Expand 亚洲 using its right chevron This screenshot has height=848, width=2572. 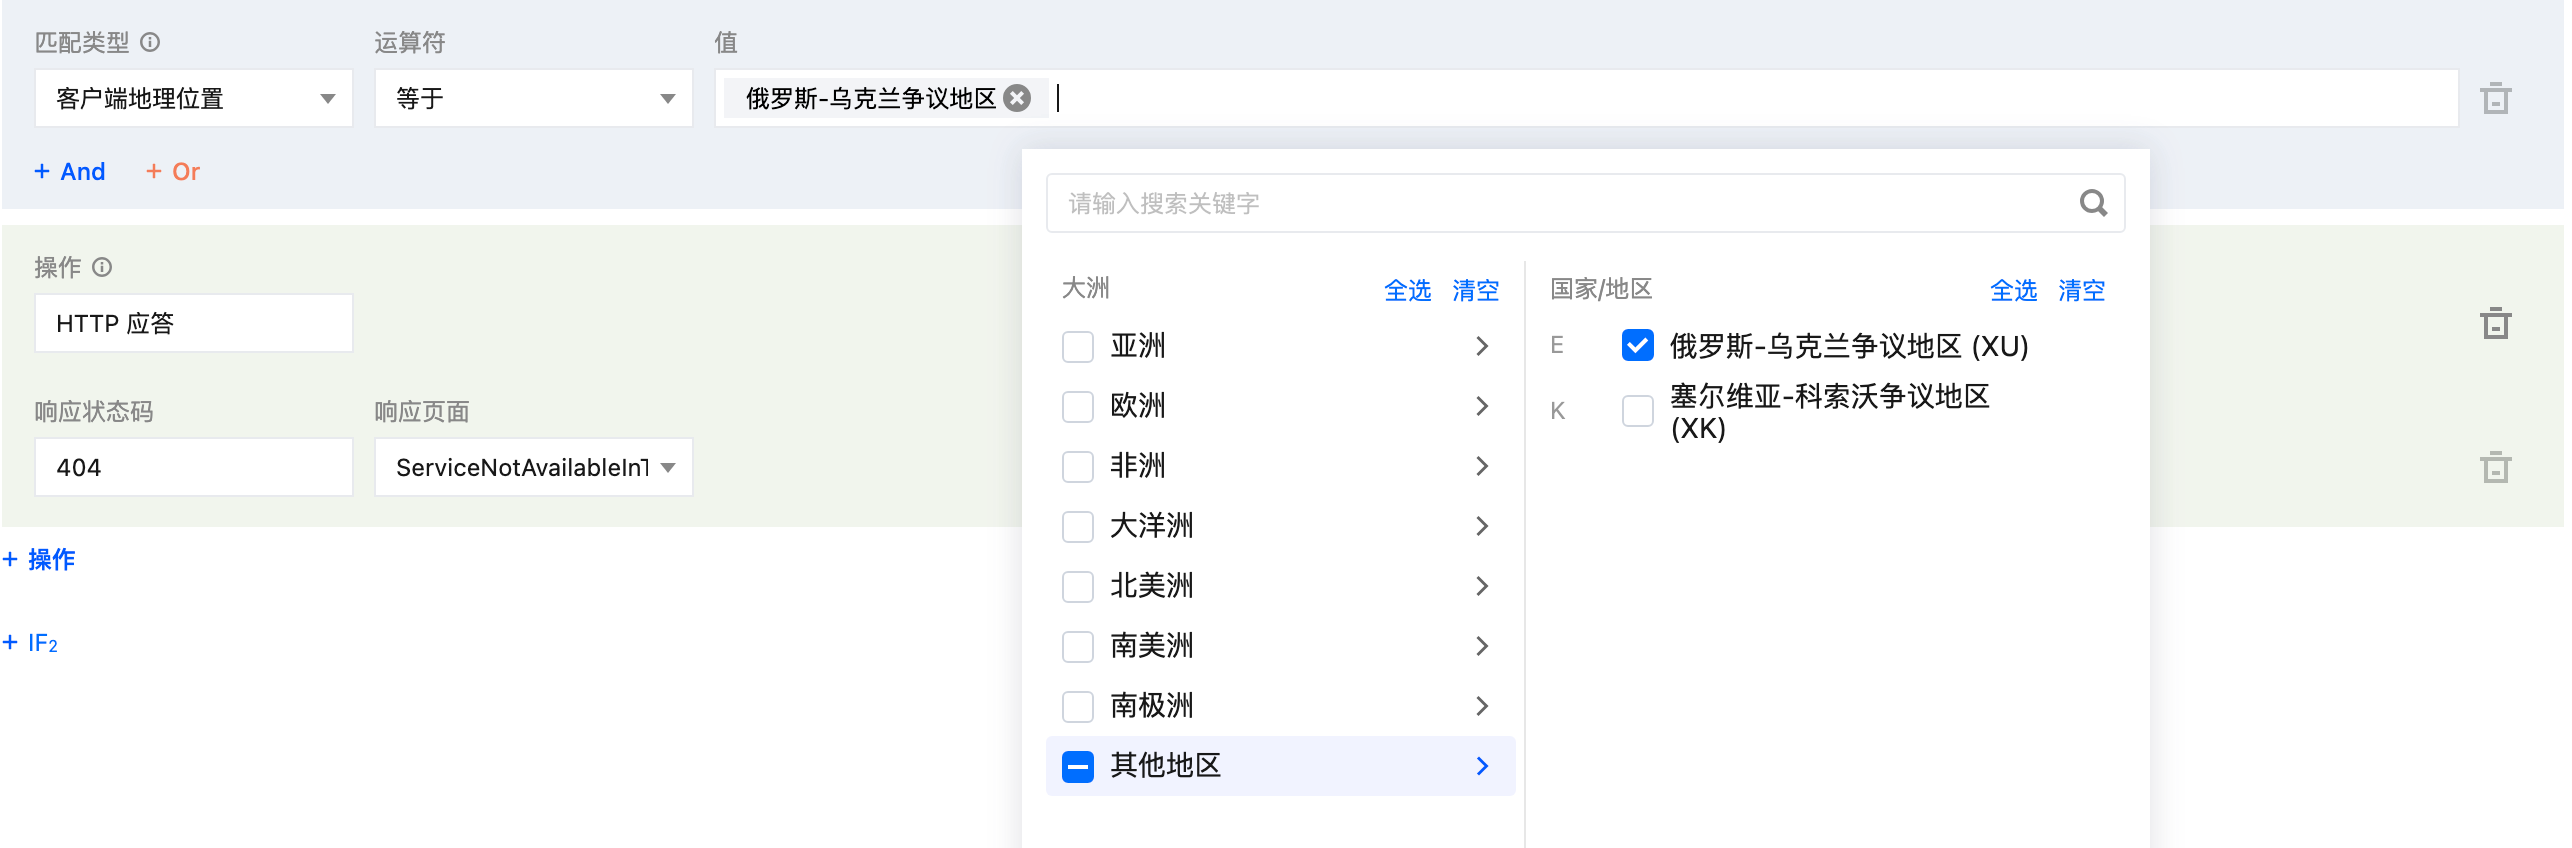coord(1482,346)
